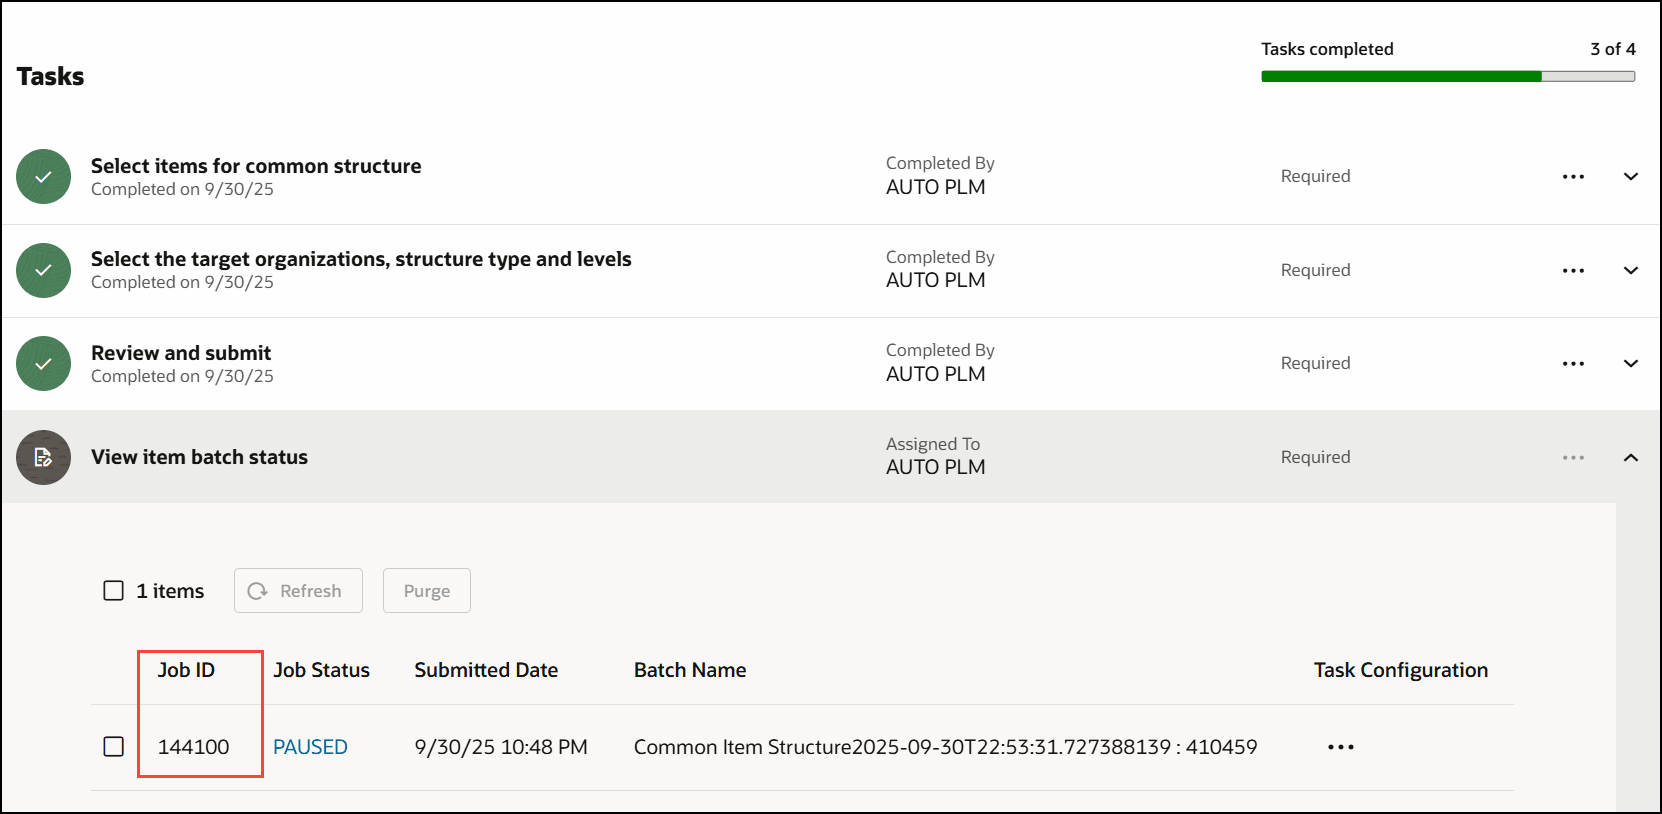Open more actions for Select items task
The height and width of the screenshot is (814, 1662).
pos(1573,177)
